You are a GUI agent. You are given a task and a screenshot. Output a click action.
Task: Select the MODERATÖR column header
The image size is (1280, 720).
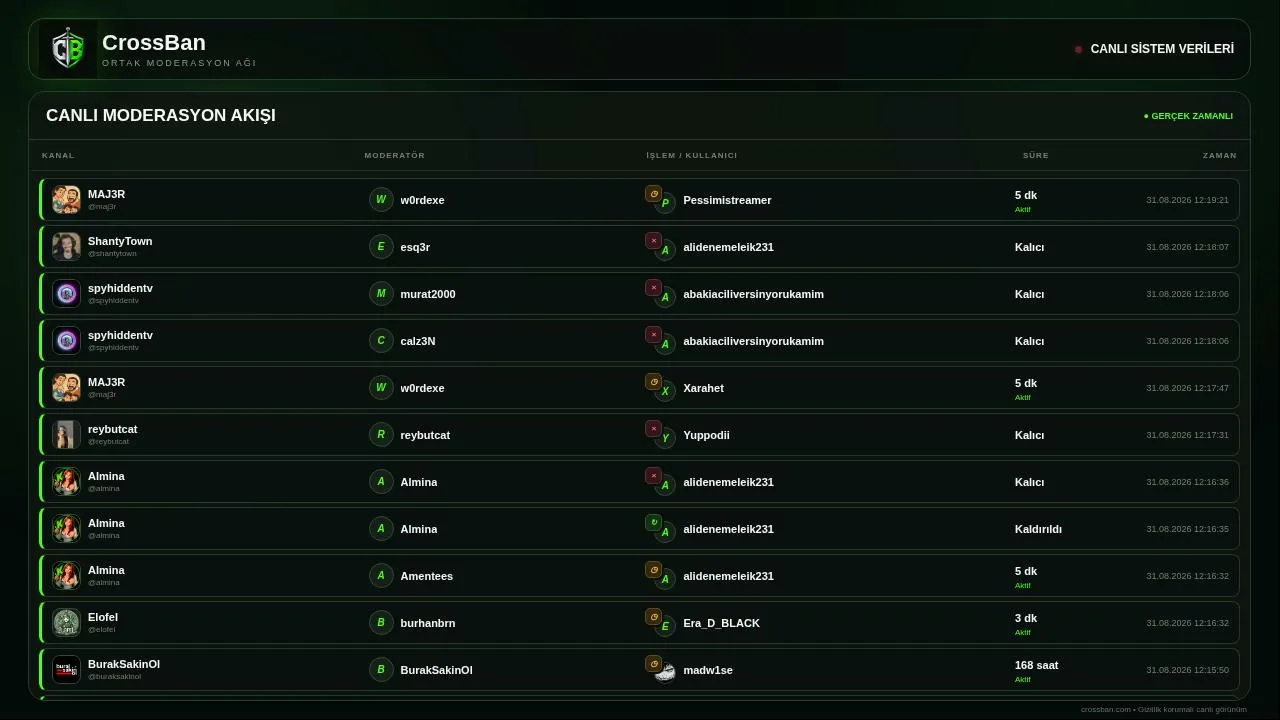(395, 155)
